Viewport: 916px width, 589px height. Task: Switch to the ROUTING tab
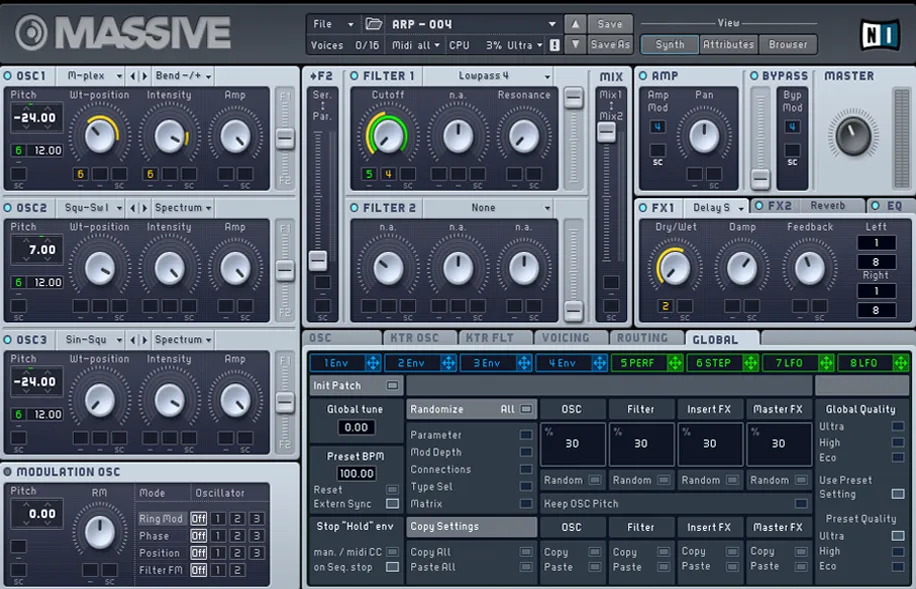click(x=646, y=338)
